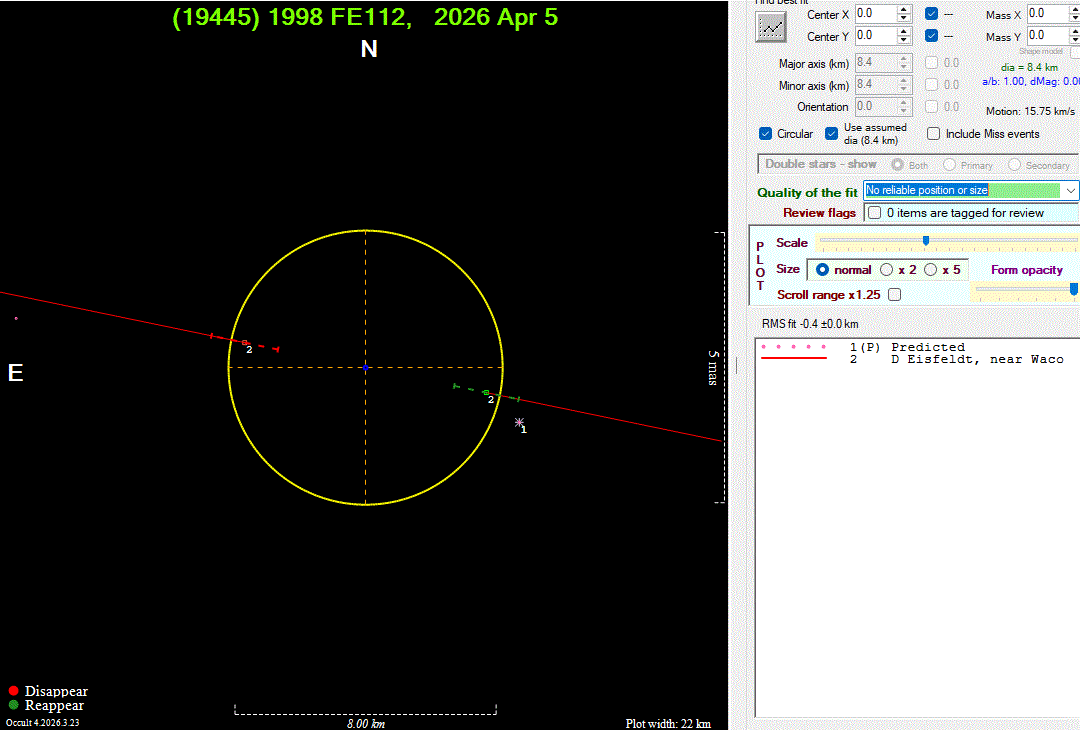1080x730 pixels.
Task: Select the x 5 plot size option
Action: 930,270
